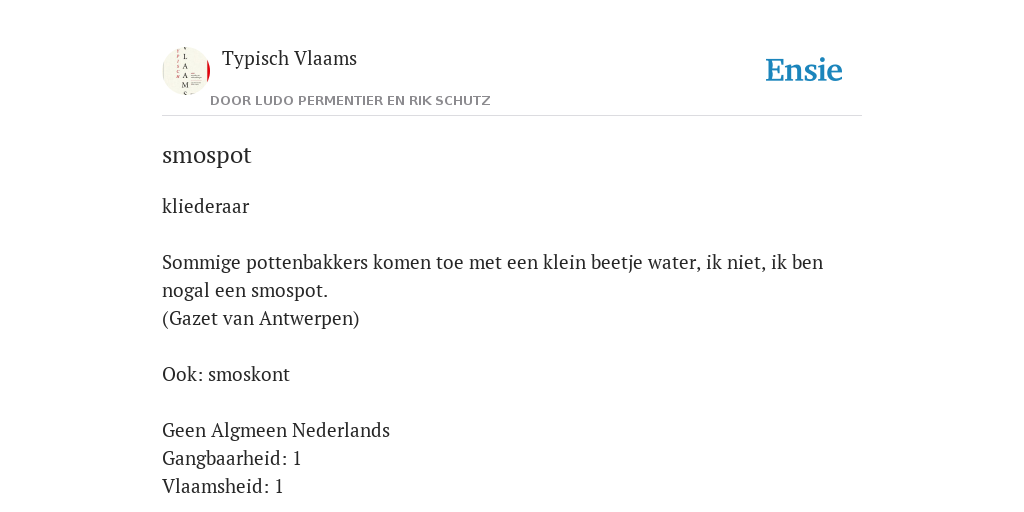This screenshot has height=512, width=1024.
Task: Select the smospot heading
Action: coord(206,155)
